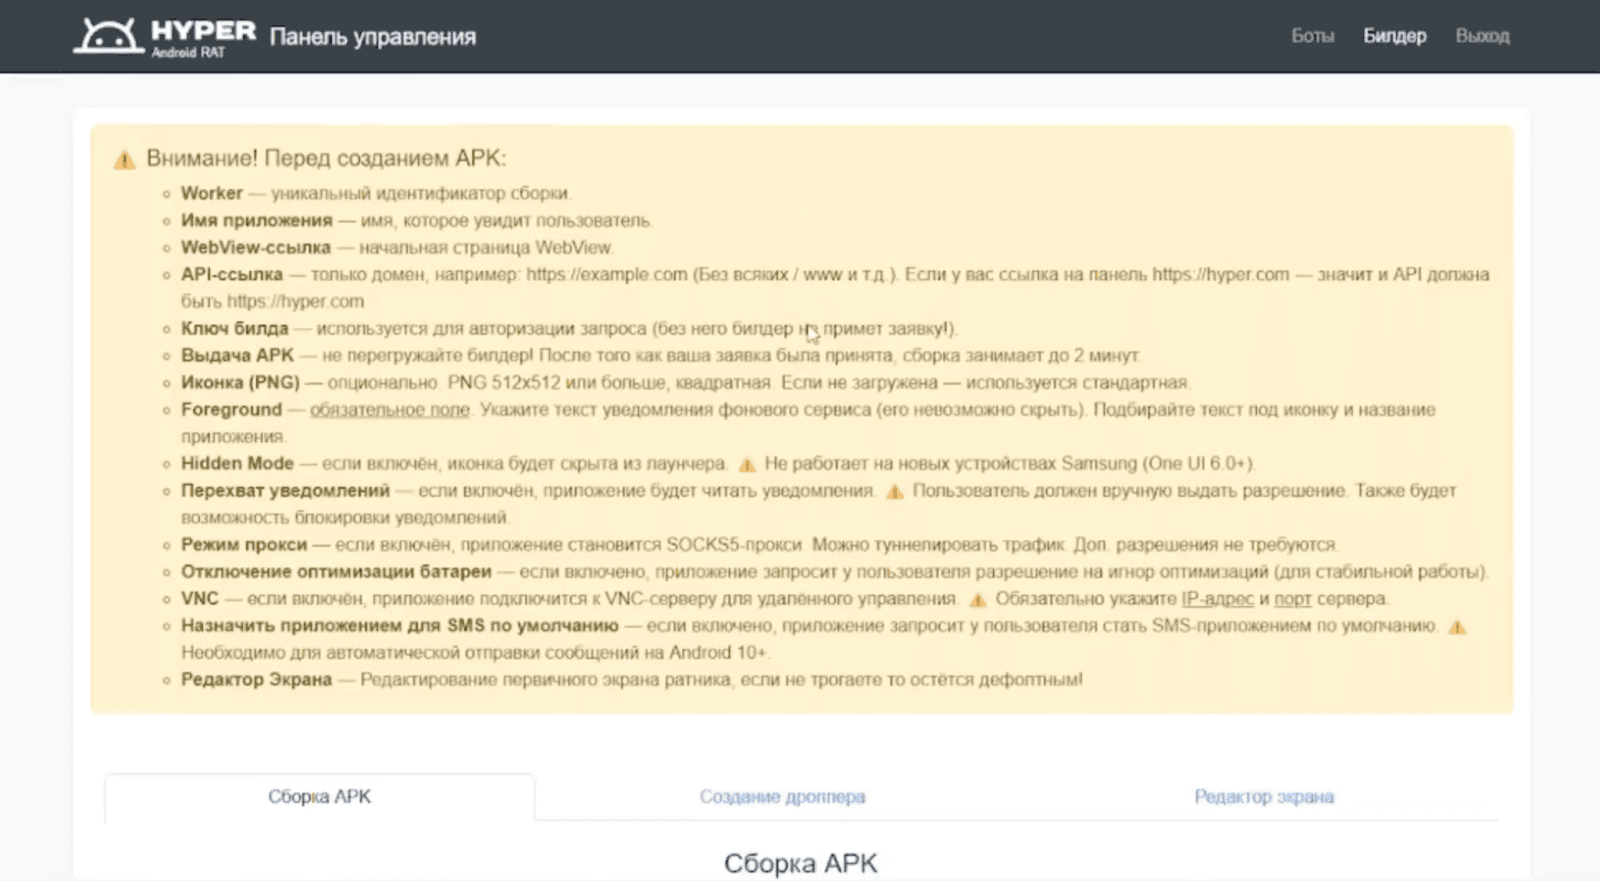Click the bold WebView-ссылка label
Screen dimensions: 1600x881
pos(256,247)
